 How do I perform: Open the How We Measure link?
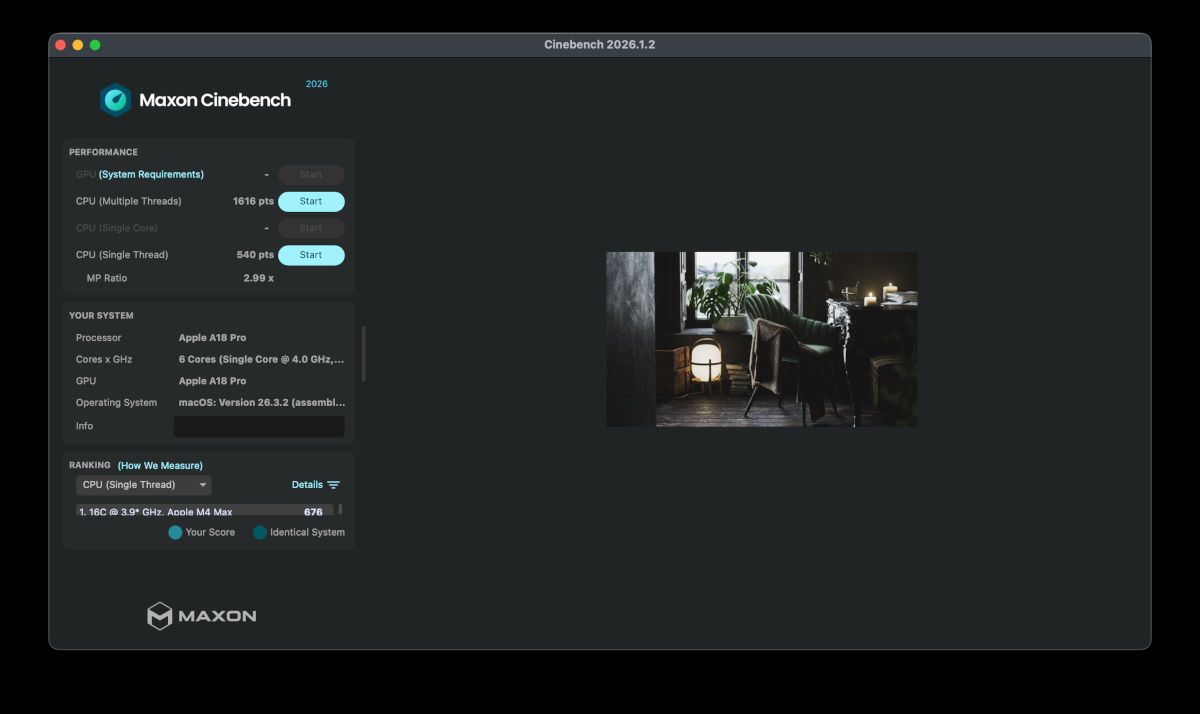coord(160,466)
